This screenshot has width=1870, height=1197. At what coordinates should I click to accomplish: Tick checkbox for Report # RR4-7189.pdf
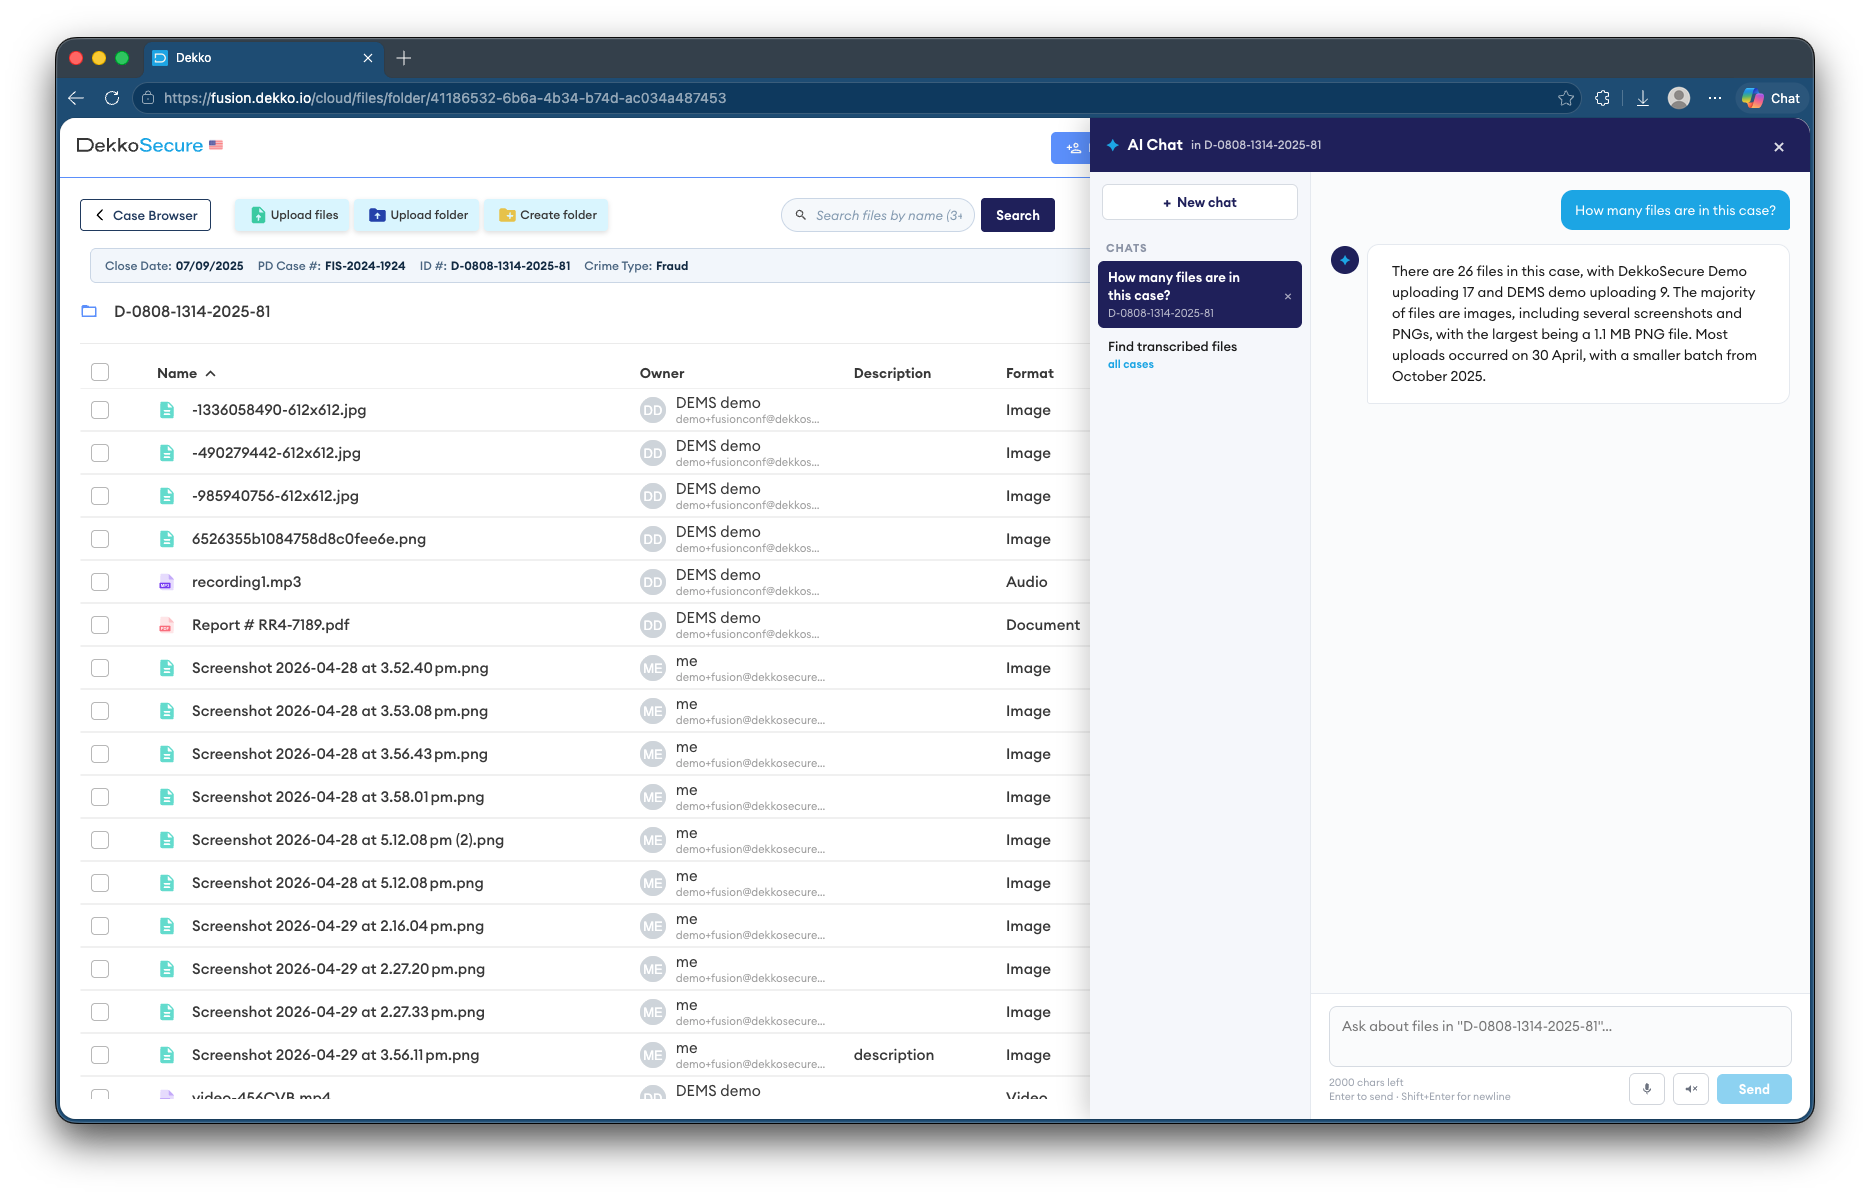point(100,625)
